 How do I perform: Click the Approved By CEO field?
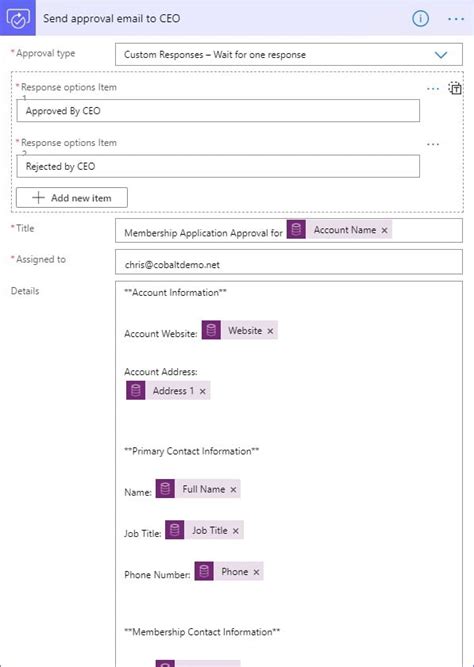218,111
